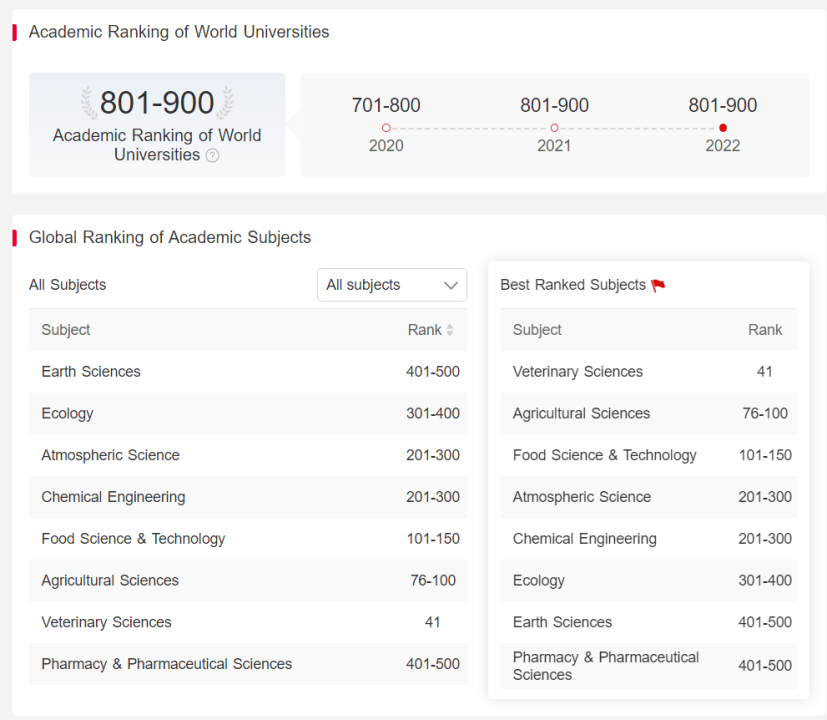Click Veterinary Sciences in Best Ranked Subjects
Viewport: 827px width, 720px height.
(x=577, y=372)
